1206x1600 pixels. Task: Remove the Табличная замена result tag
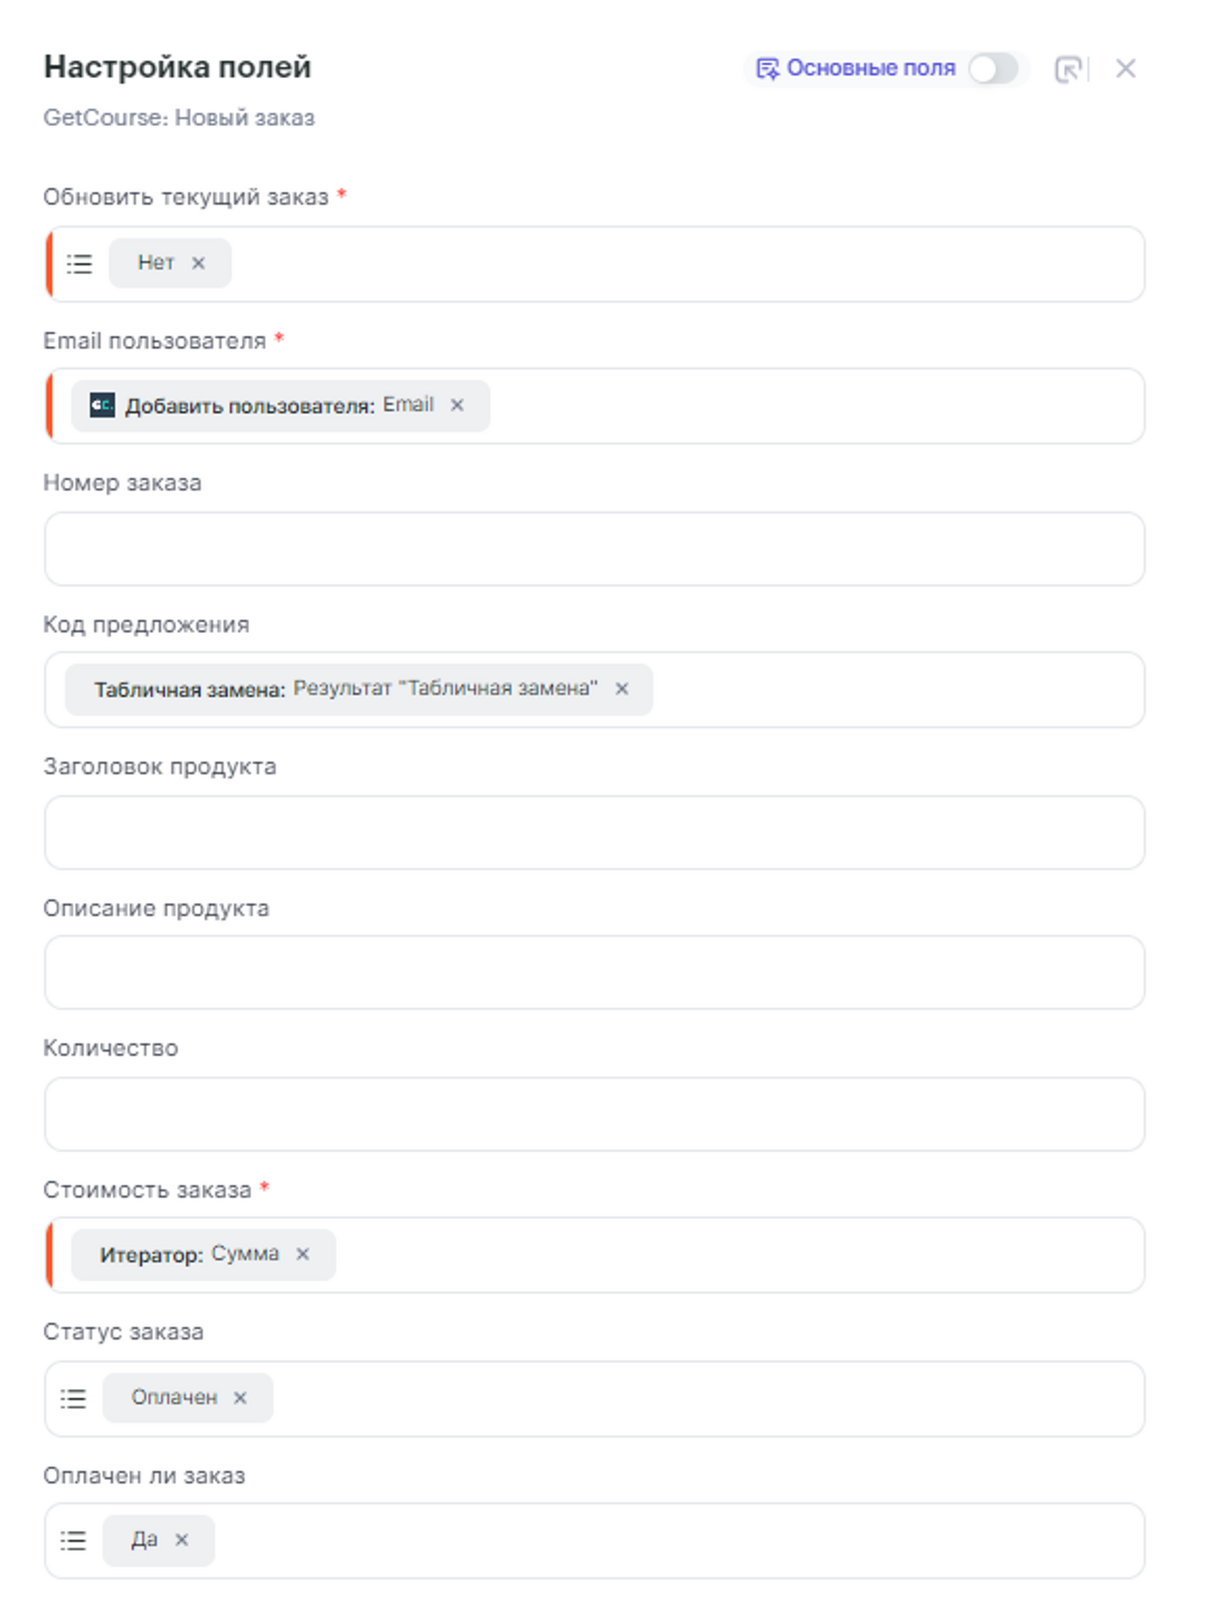(x=622, y=689)
